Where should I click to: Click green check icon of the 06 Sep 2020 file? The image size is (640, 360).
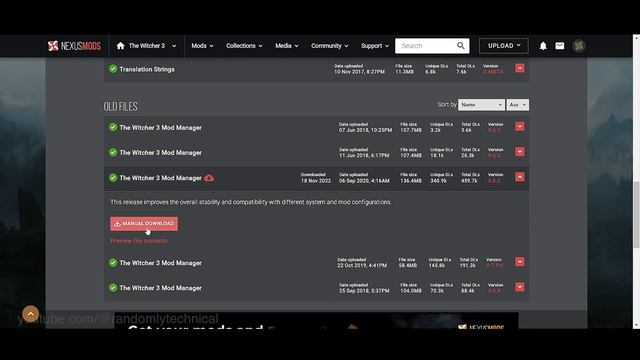click(113, 178)
